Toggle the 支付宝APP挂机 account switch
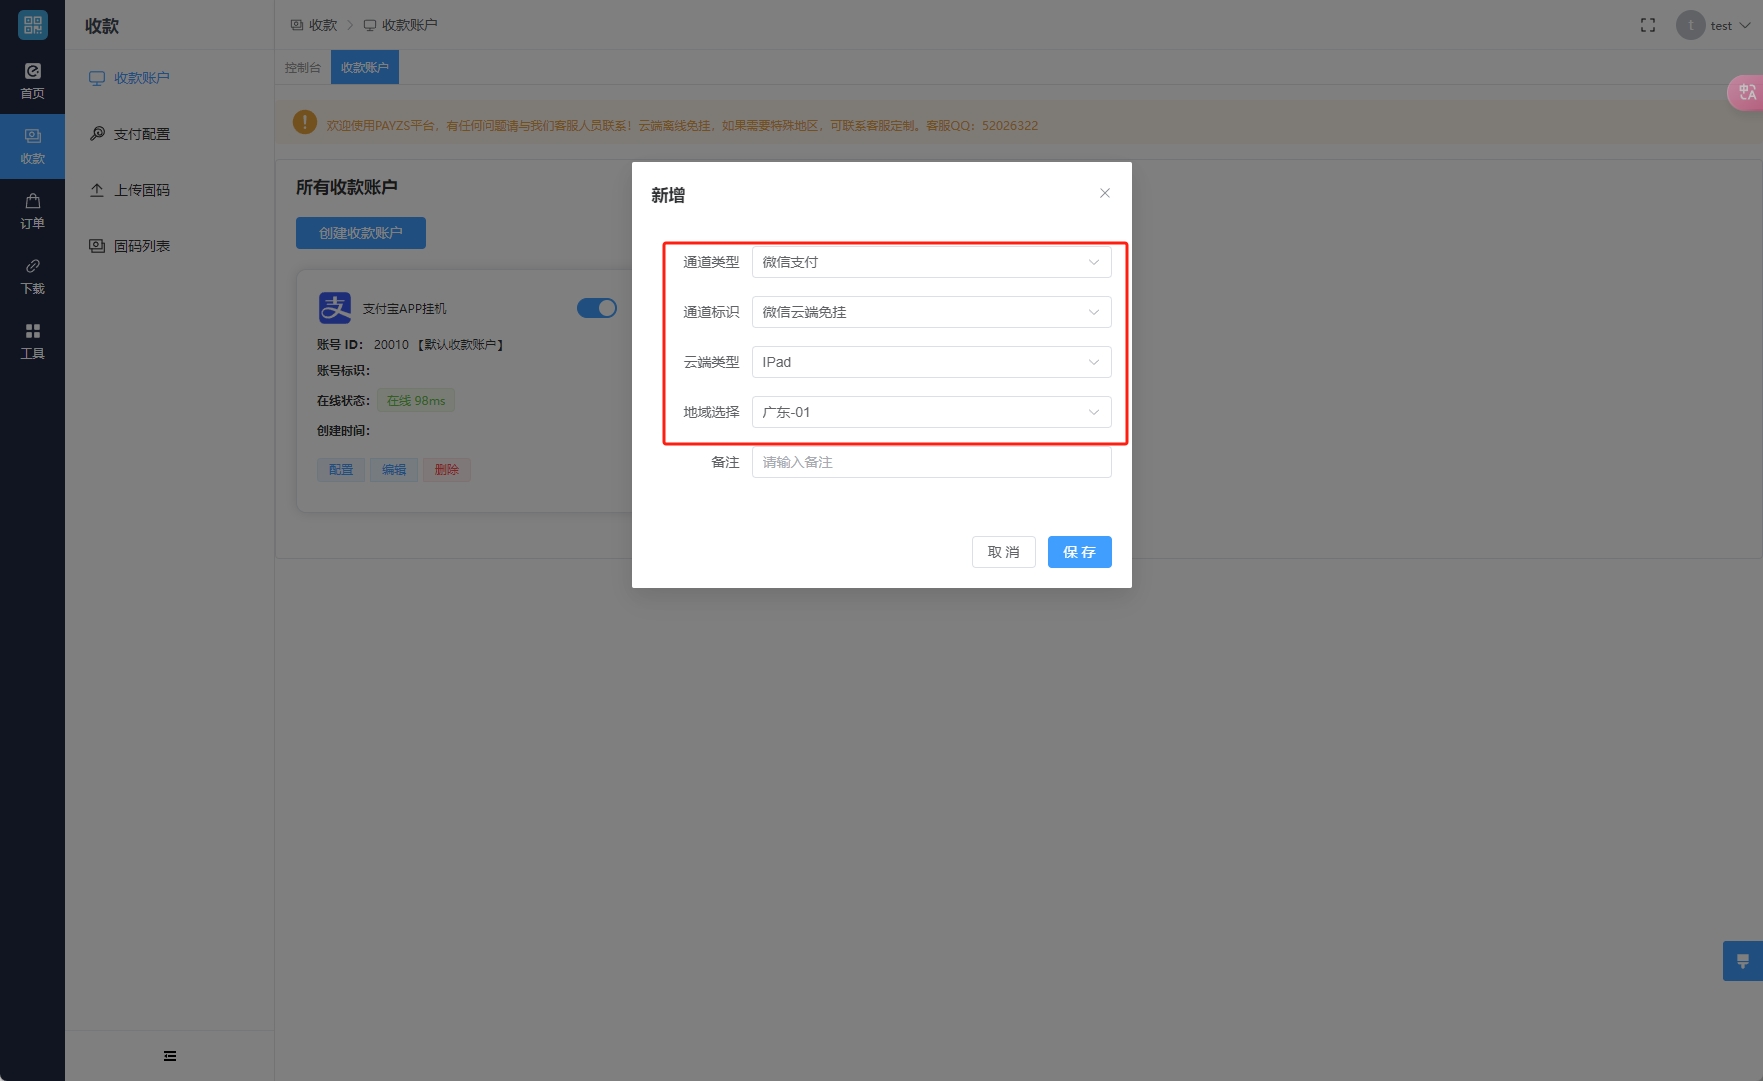The width and height of the screenshot is (1763, 1081). [596, 308]
